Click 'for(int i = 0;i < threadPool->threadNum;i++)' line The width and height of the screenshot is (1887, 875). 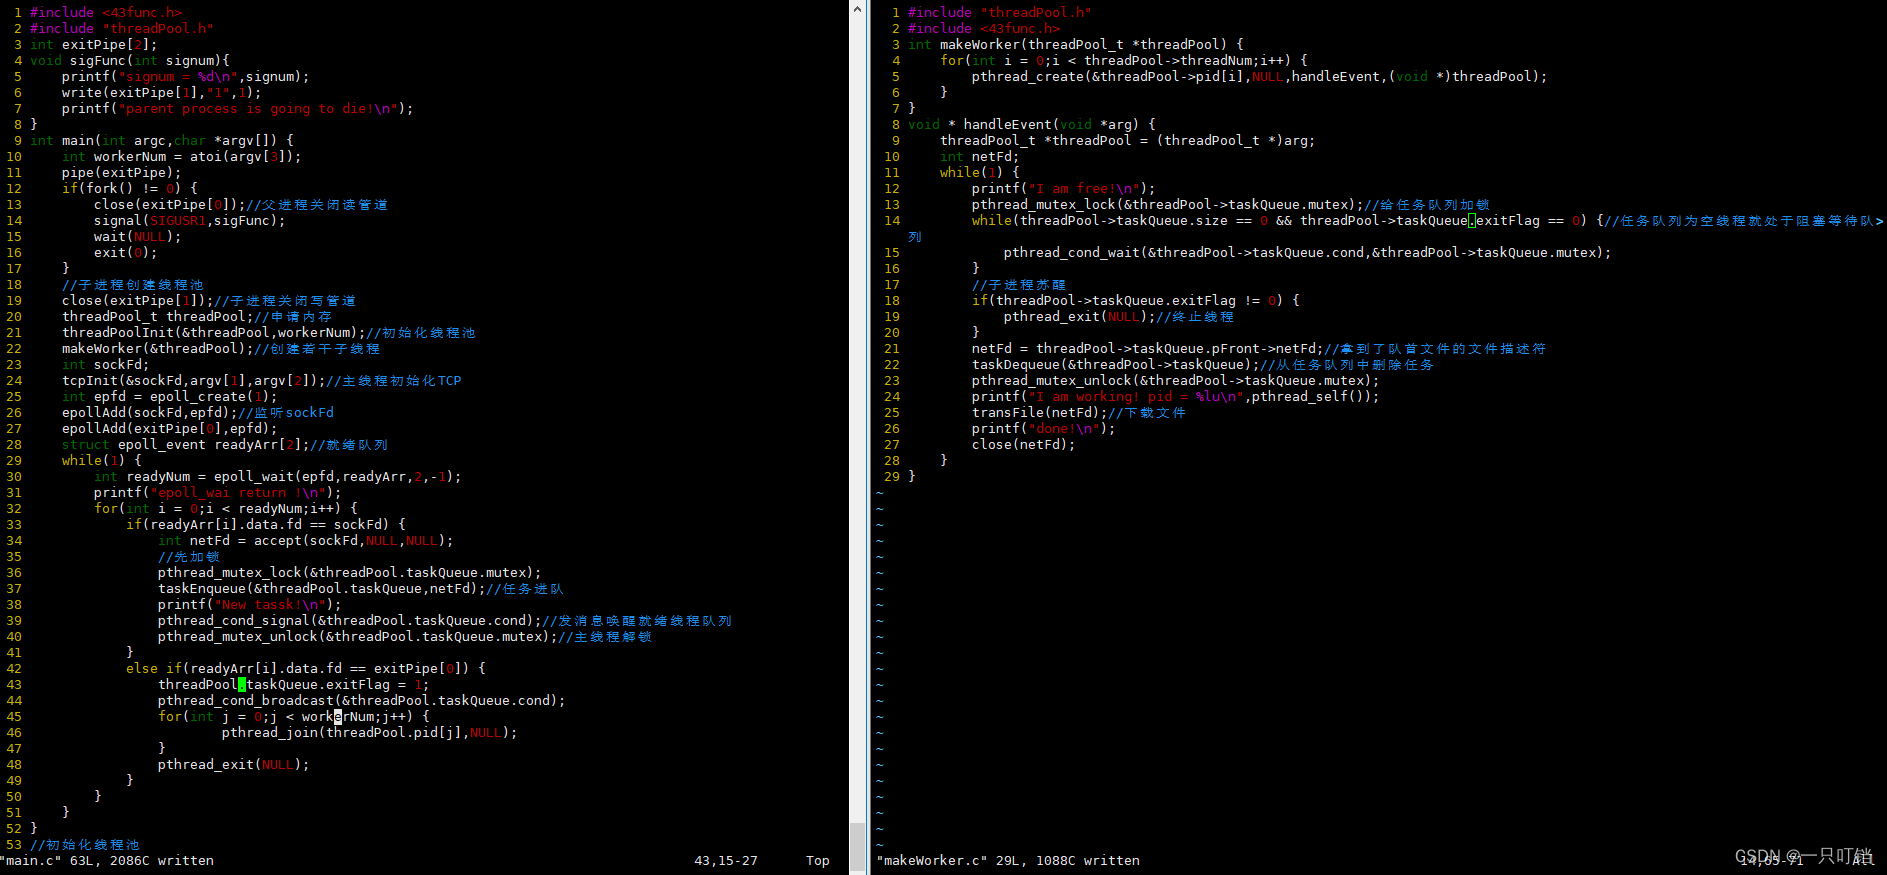1124,60
